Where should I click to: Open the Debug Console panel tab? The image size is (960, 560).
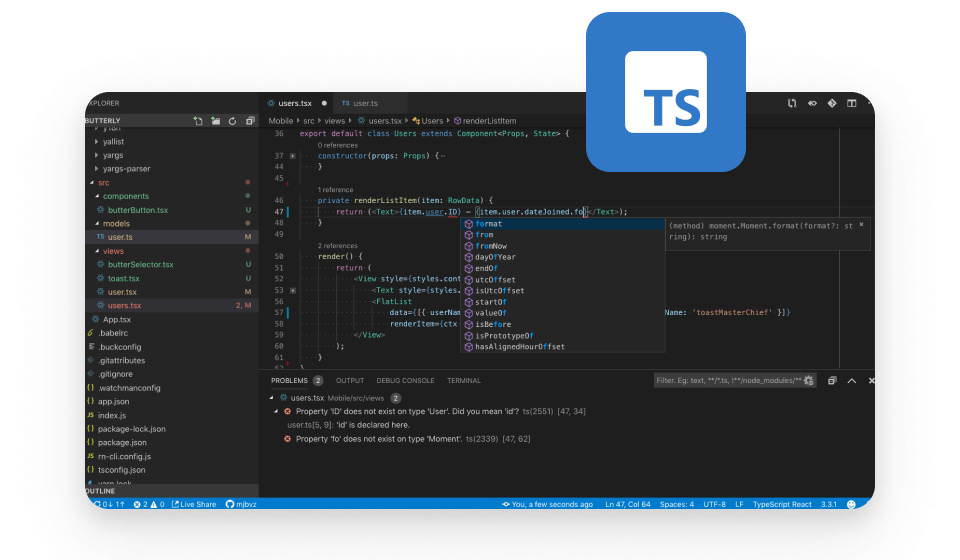click(x=405, y=381)
